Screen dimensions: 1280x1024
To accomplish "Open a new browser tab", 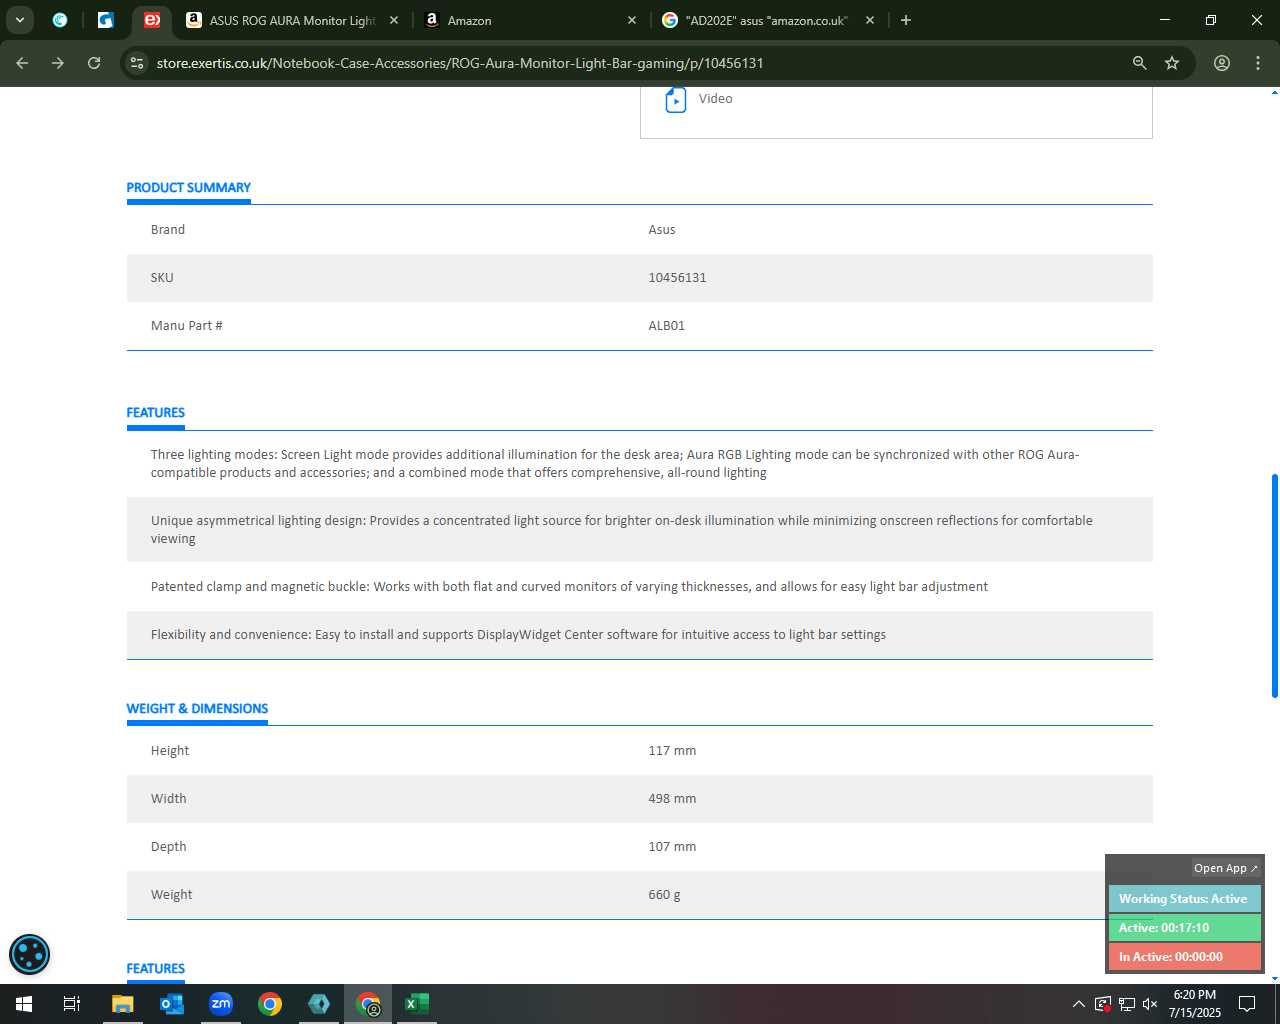I will pos(906,20).
